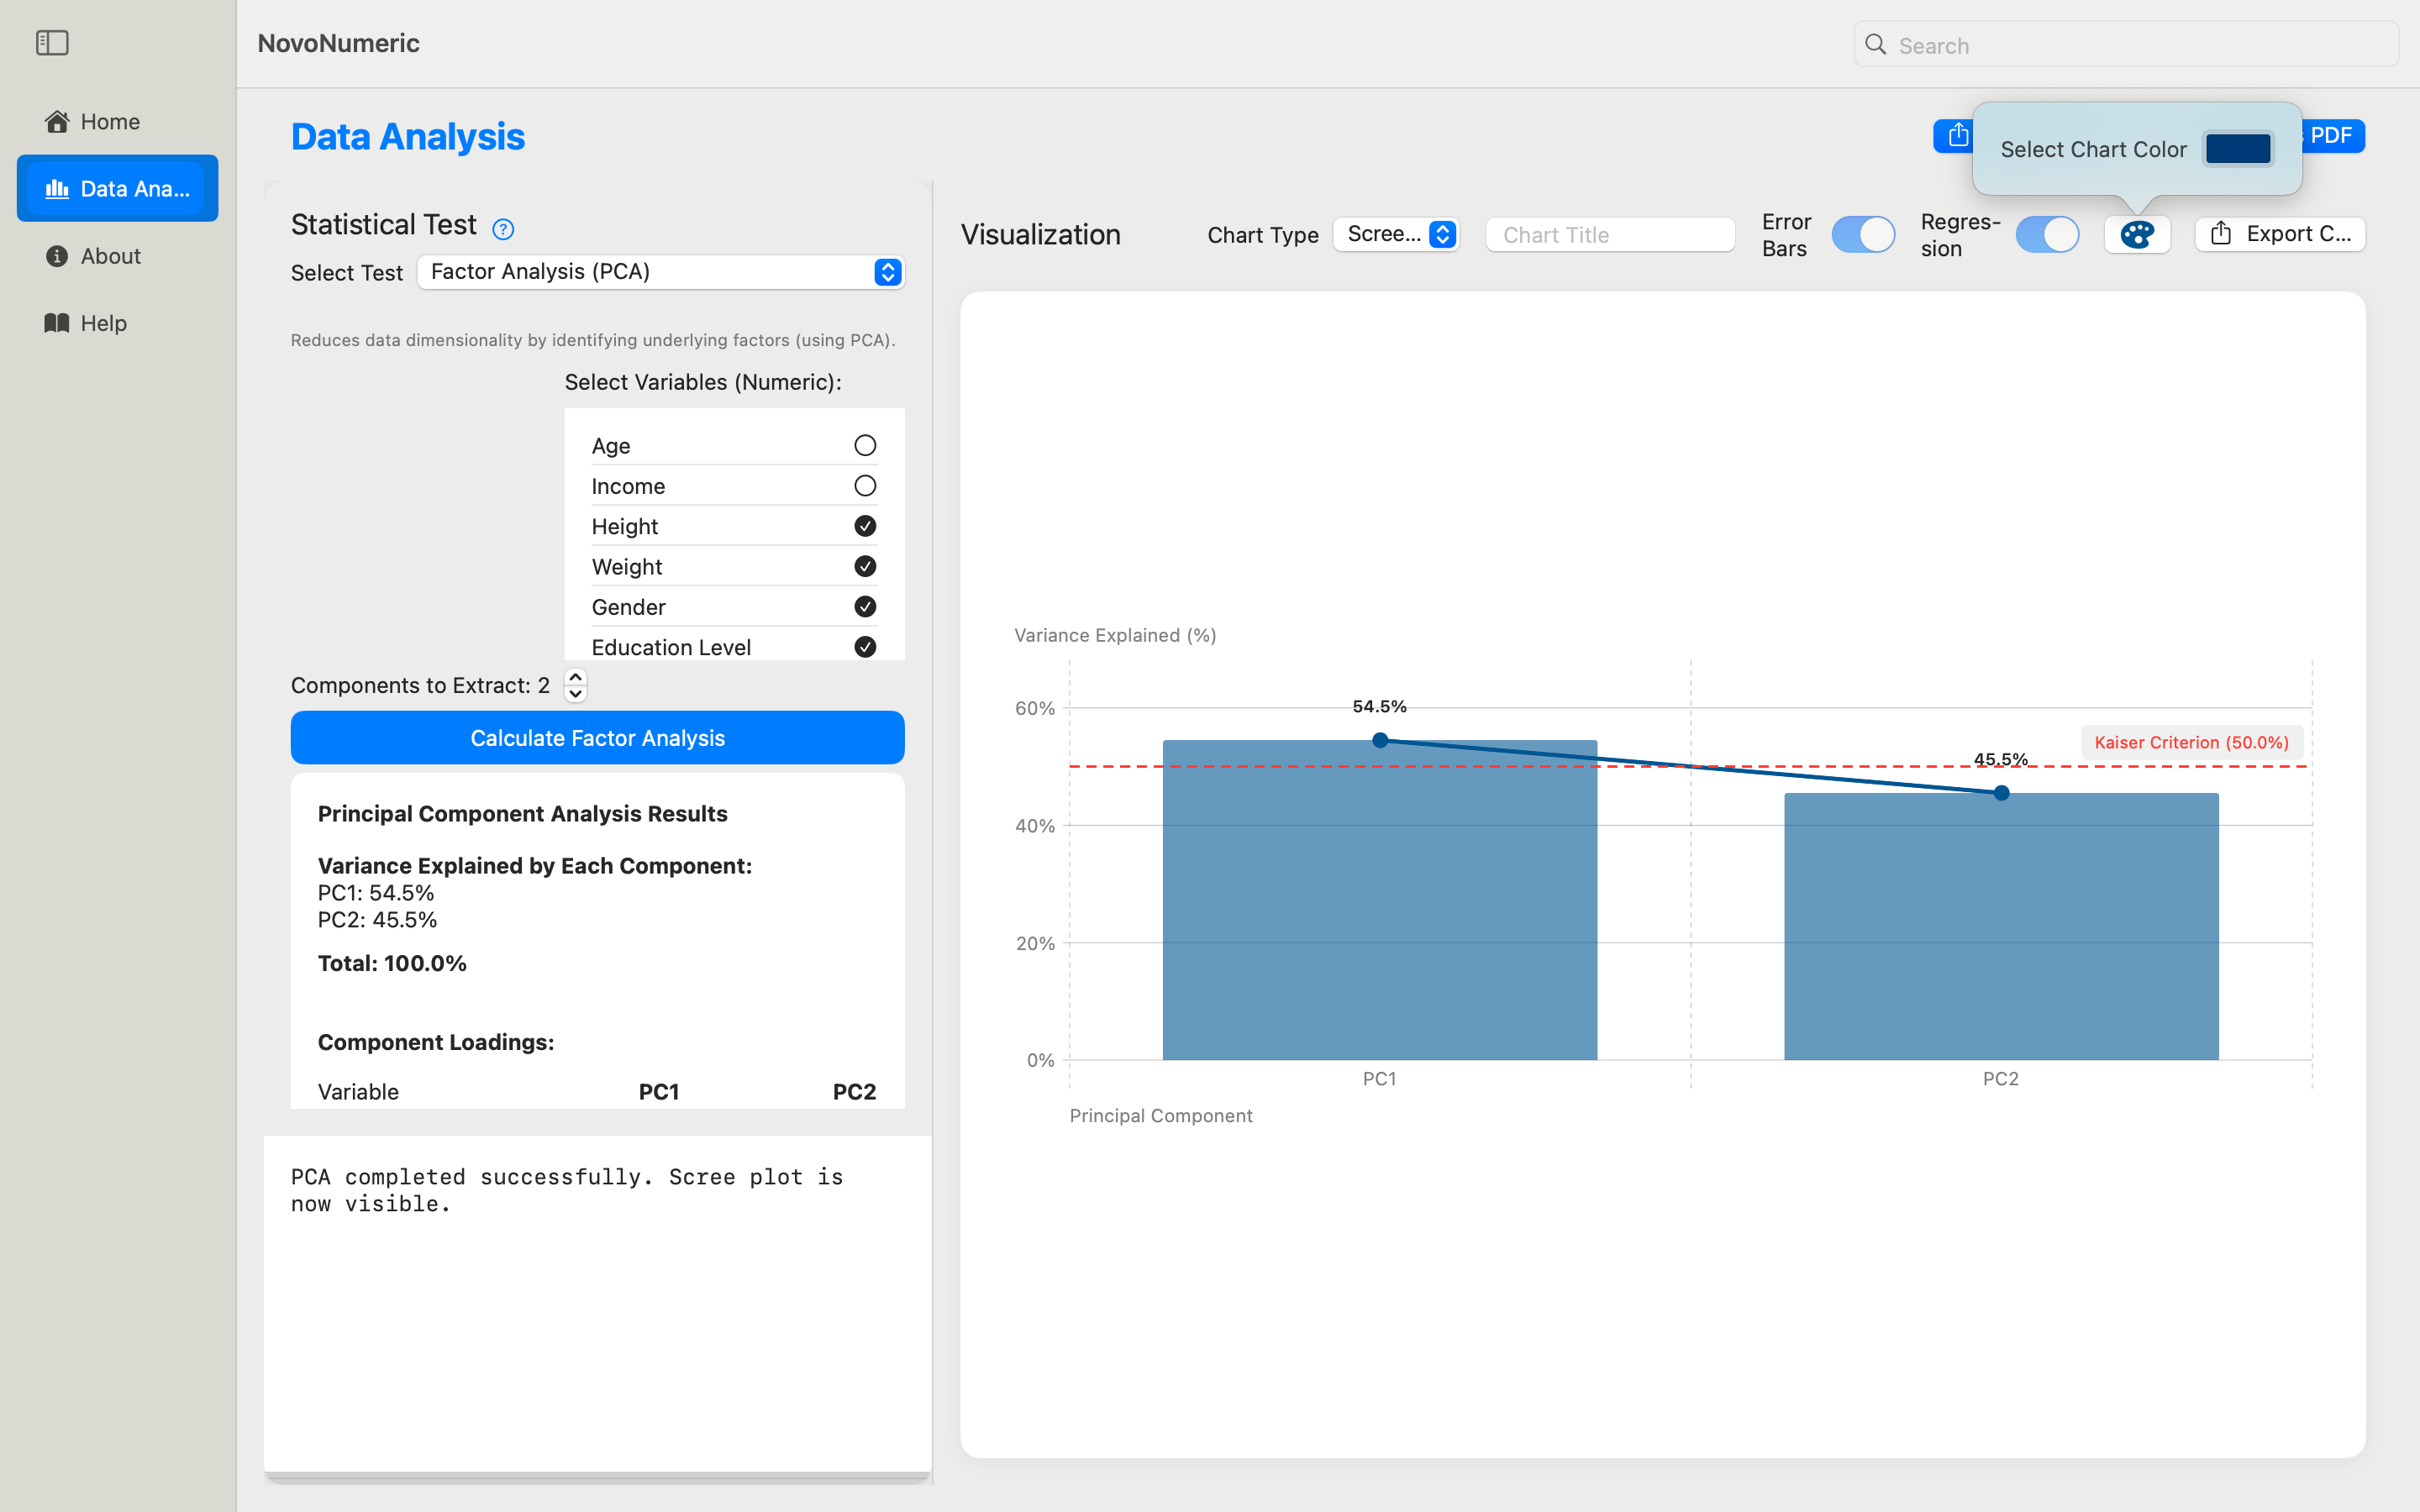Click the Help book icon

(57, 322)
